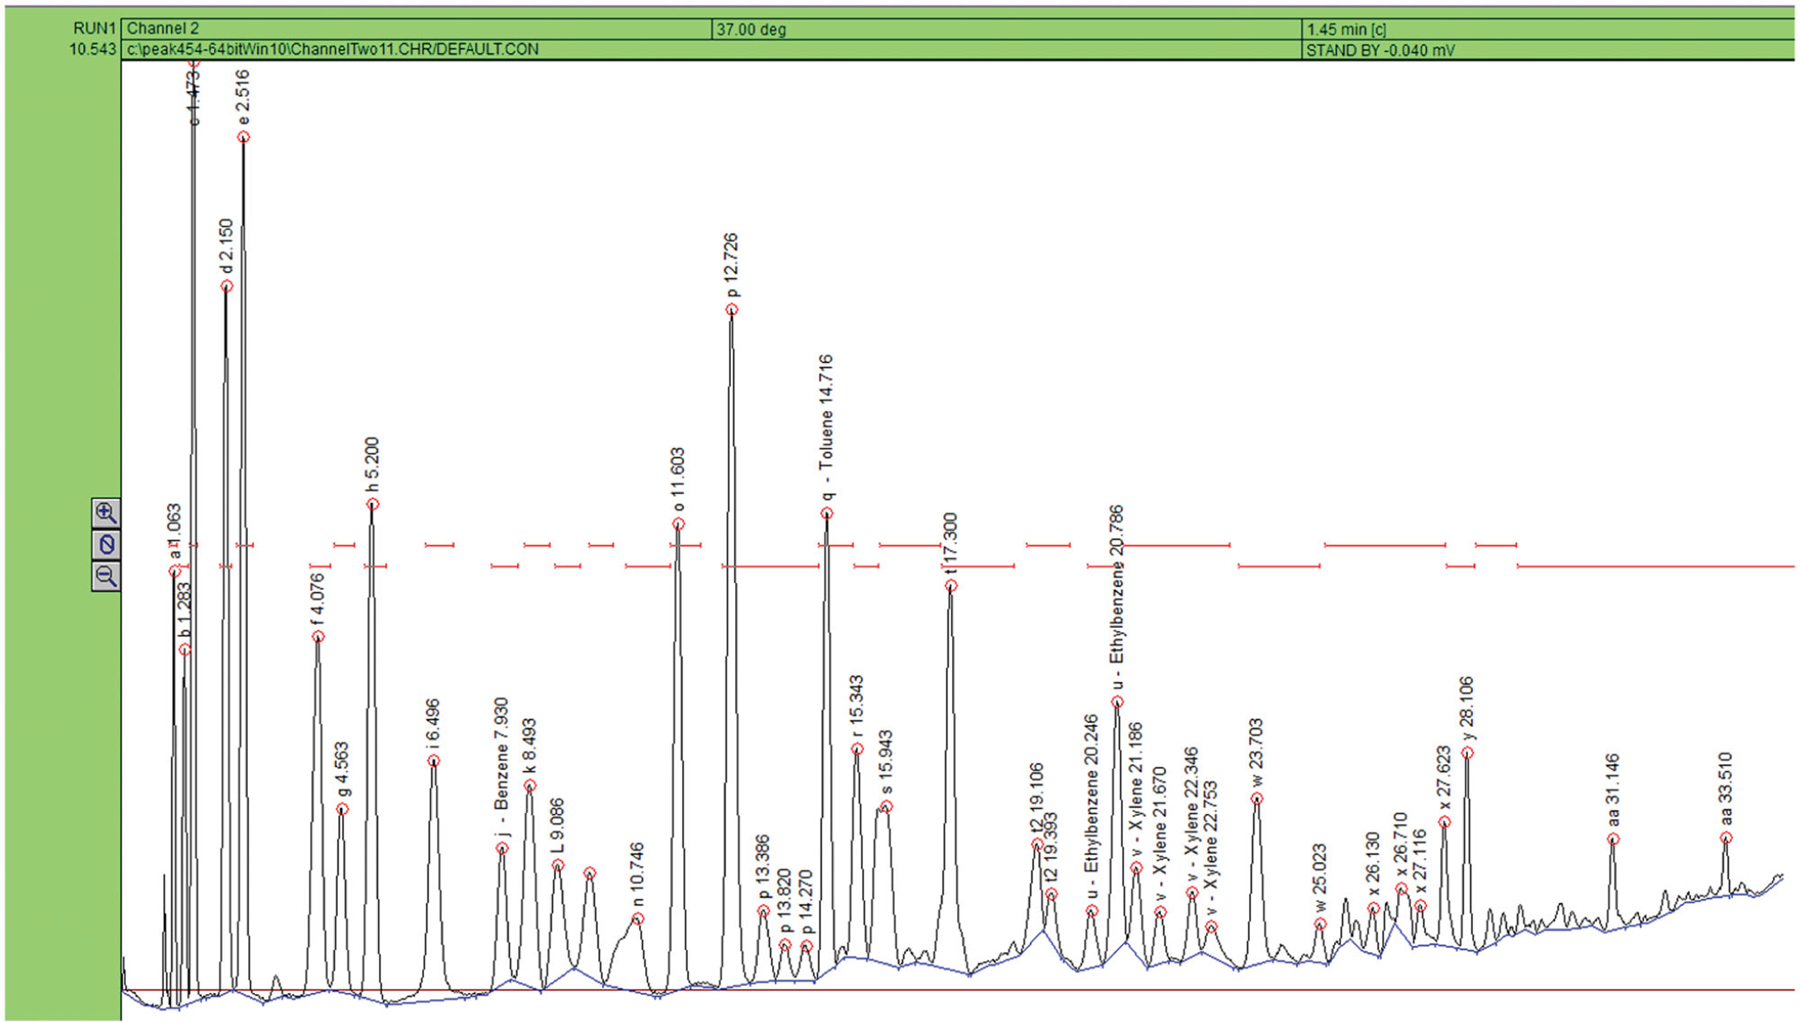1800x1022 pixels.
Task: Select the t 17.300 peak marker
Action: [951, 586]
